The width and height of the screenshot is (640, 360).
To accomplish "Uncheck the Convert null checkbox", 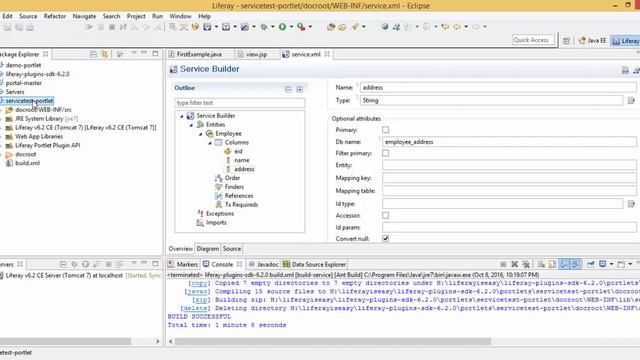I will click(x=385, y=238).
